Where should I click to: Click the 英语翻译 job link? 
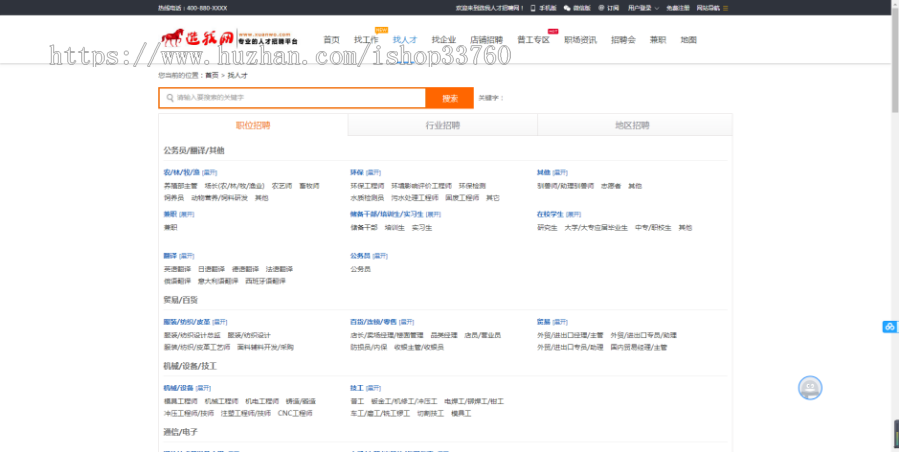(x=177, y=269)
